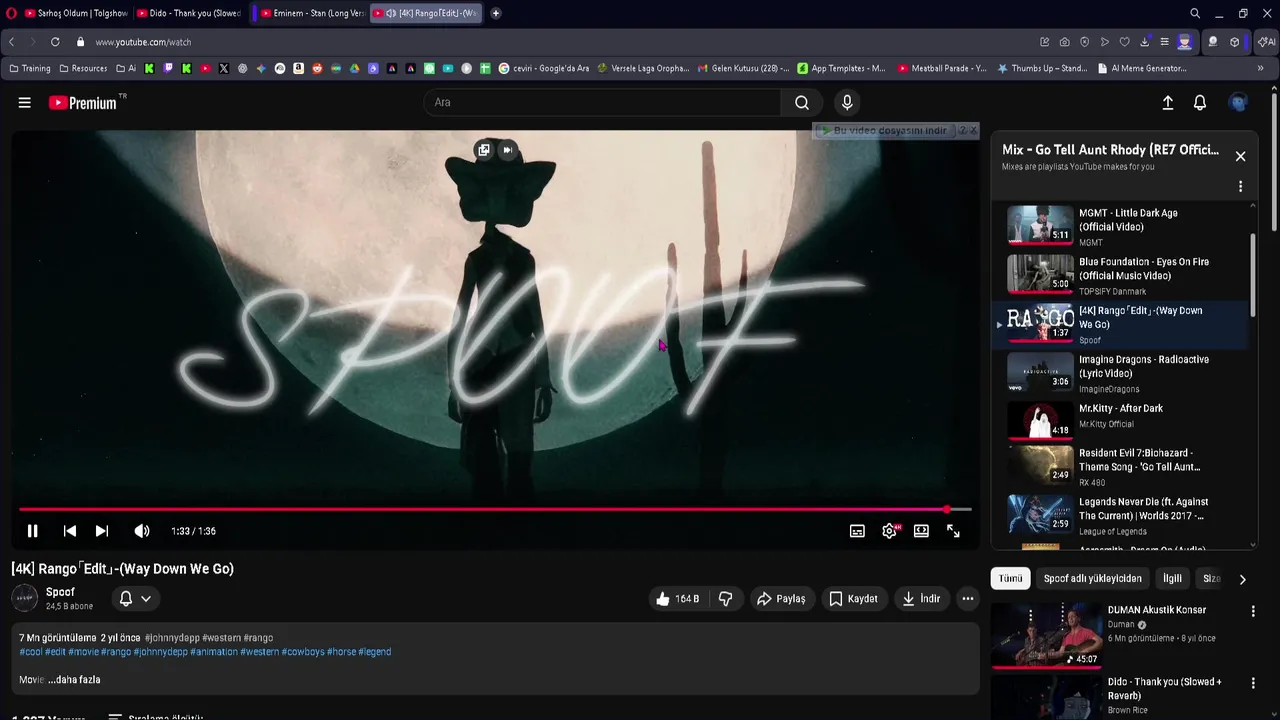This screenshot has height=720, width=1280.
Task: Open the notifications bell in header
Action: [1200, 102]
